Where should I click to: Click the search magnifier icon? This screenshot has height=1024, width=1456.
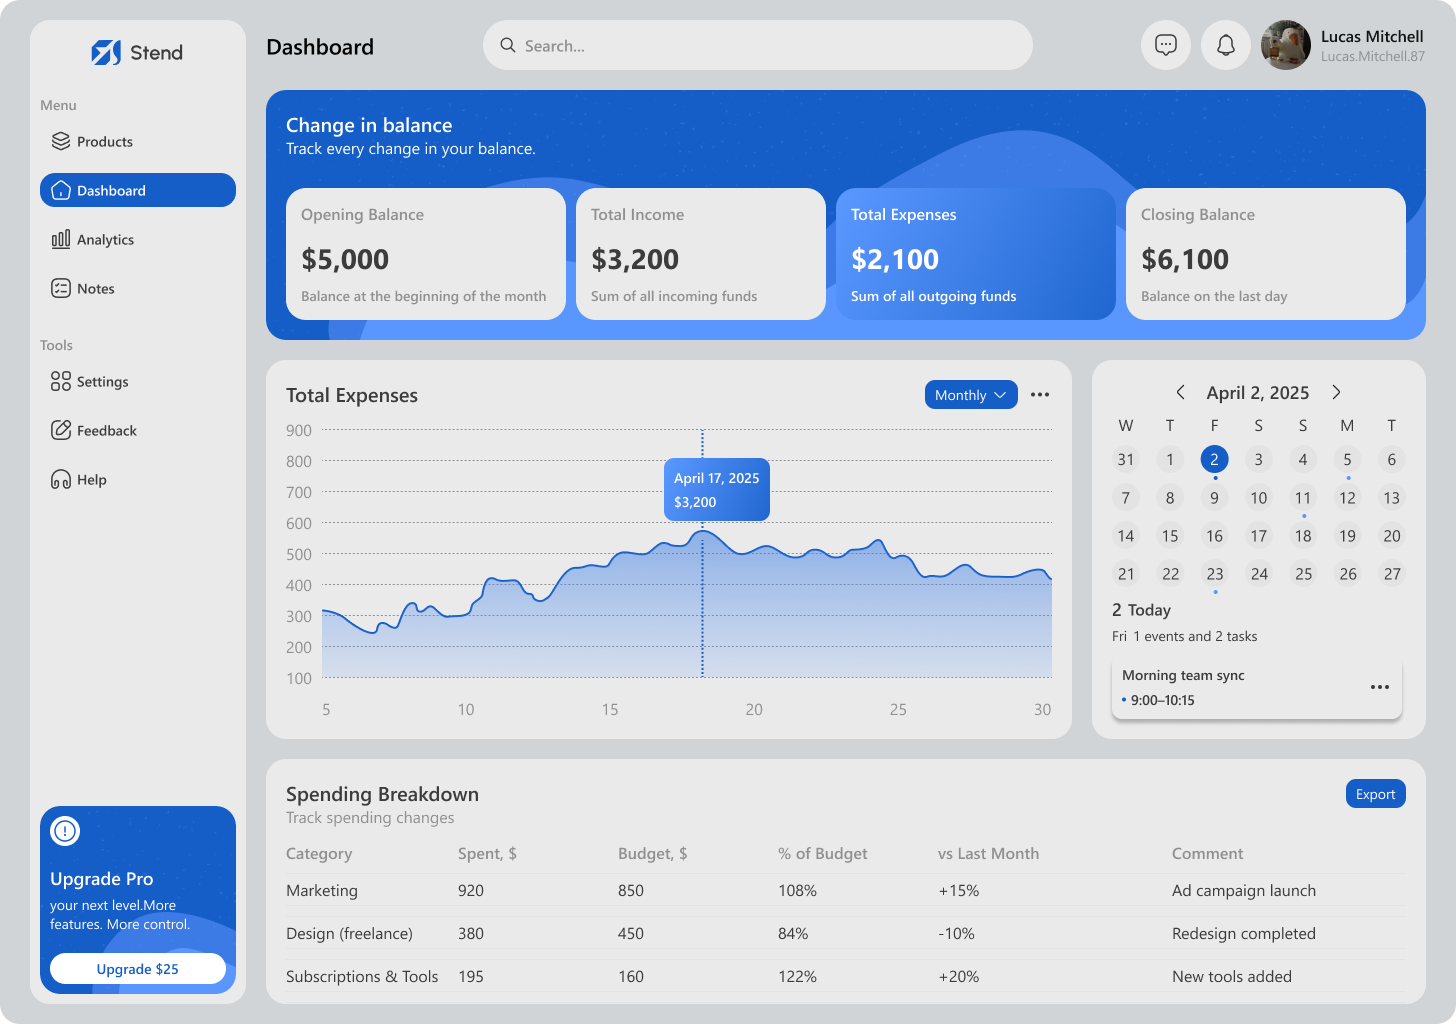pyautogui.click(x=508, y=45)
